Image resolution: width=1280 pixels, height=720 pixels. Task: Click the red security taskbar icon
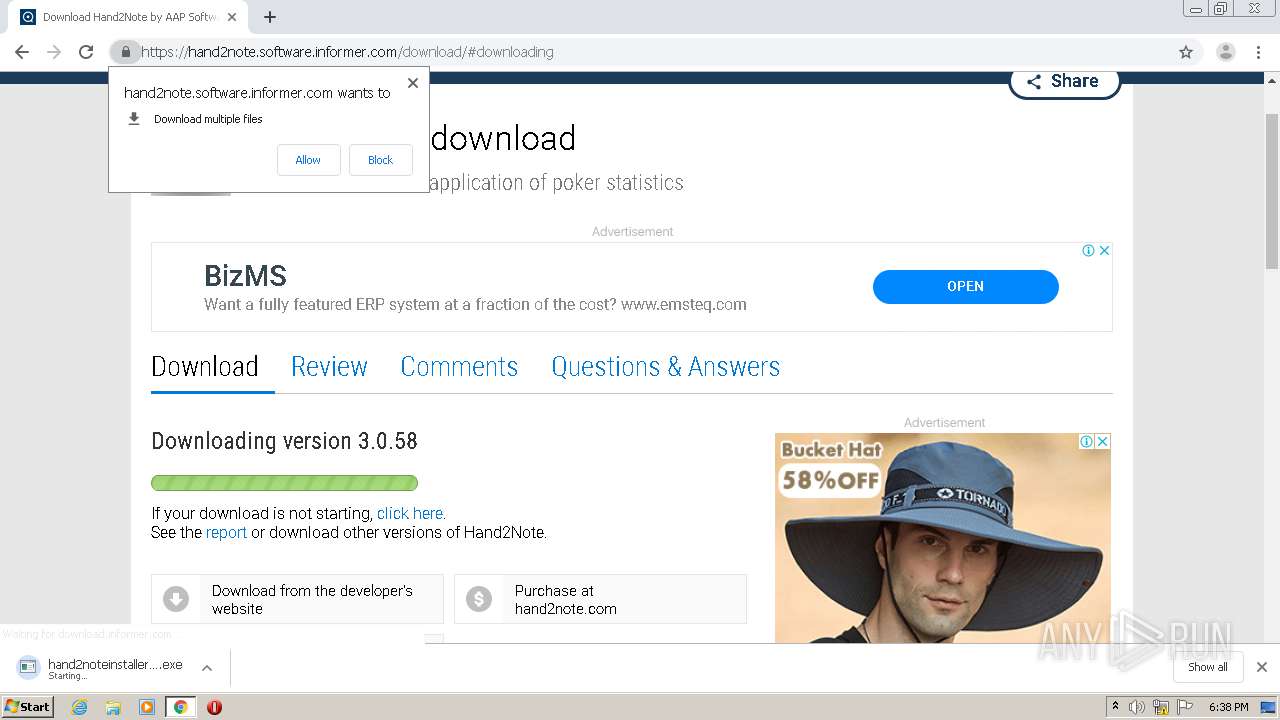(214, 707)
